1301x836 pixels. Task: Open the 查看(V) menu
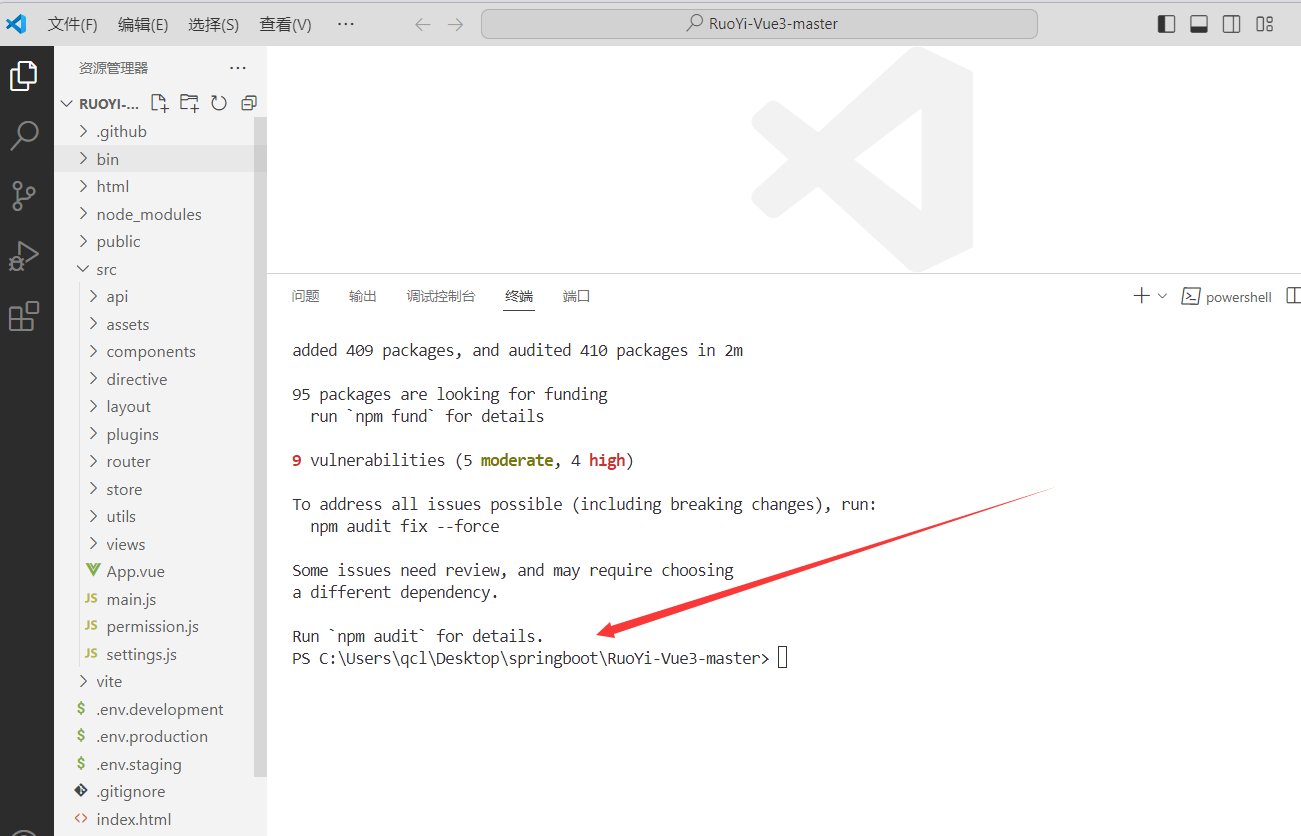point(285,24)
